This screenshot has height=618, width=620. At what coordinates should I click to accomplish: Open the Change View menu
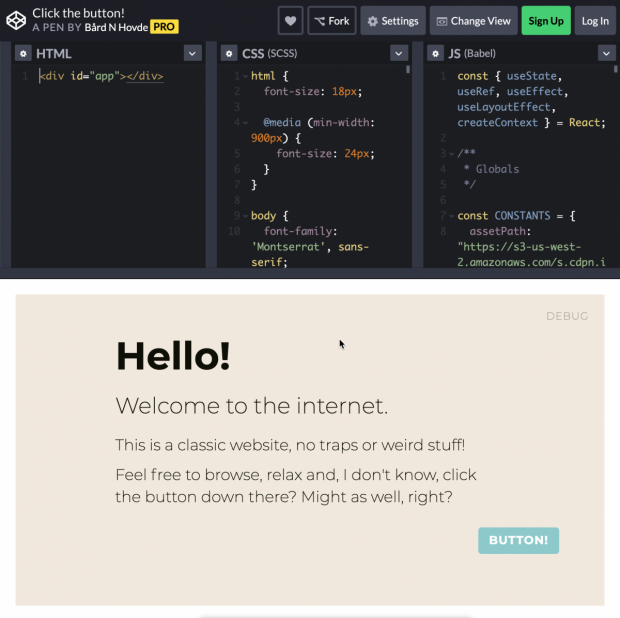click(x=474, y=21)
